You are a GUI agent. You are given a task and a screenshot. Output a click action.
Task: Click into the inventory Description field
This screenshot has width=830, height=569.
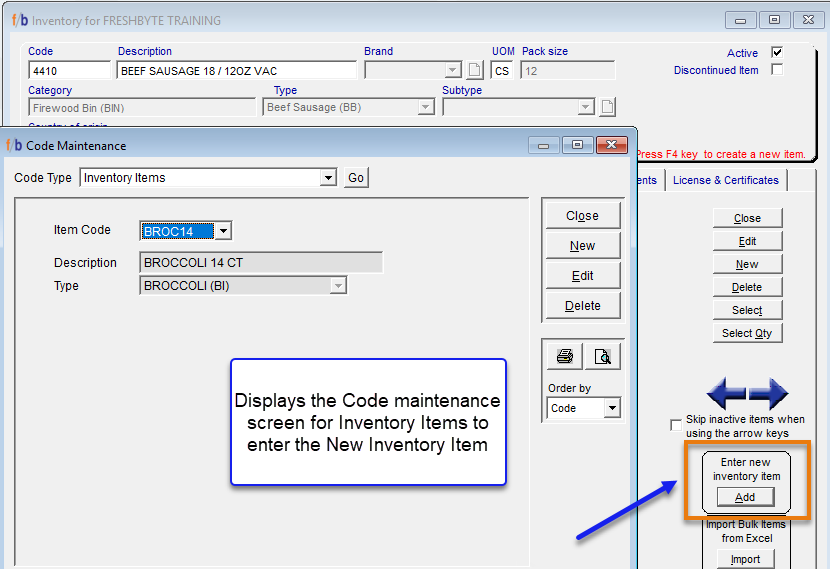tap(236, 71)
